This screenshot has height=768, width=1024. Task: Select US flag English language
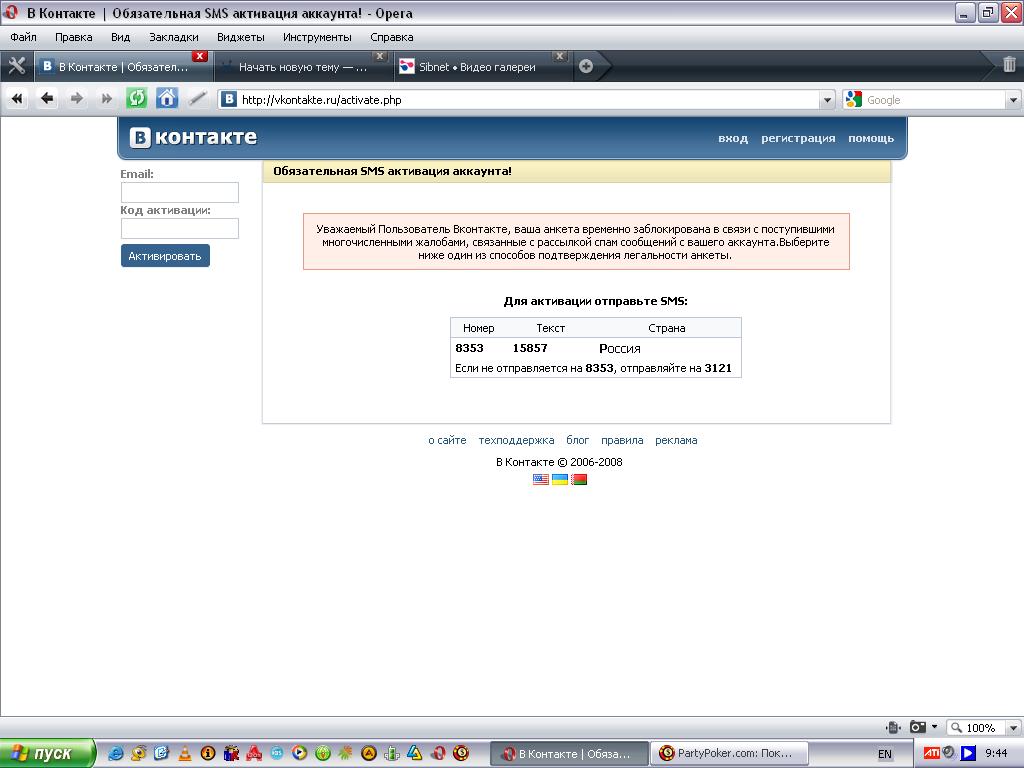[541, 479]
